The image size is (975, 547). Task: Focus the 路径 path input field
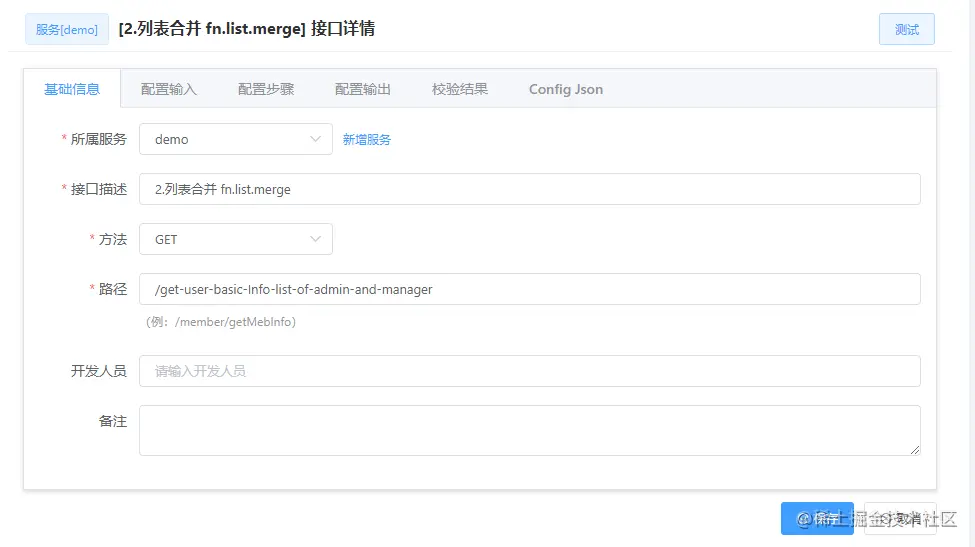click(530, 289)
